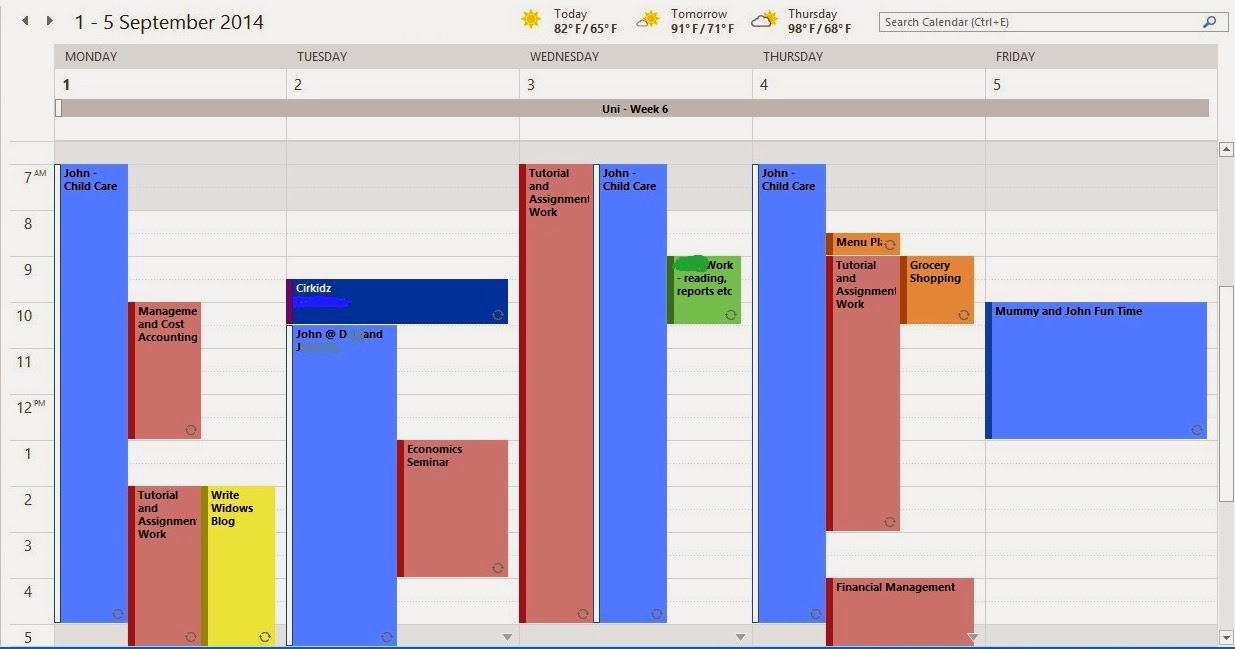Show more Wednesday appointments below via down arrow

[x=740, y=637]
